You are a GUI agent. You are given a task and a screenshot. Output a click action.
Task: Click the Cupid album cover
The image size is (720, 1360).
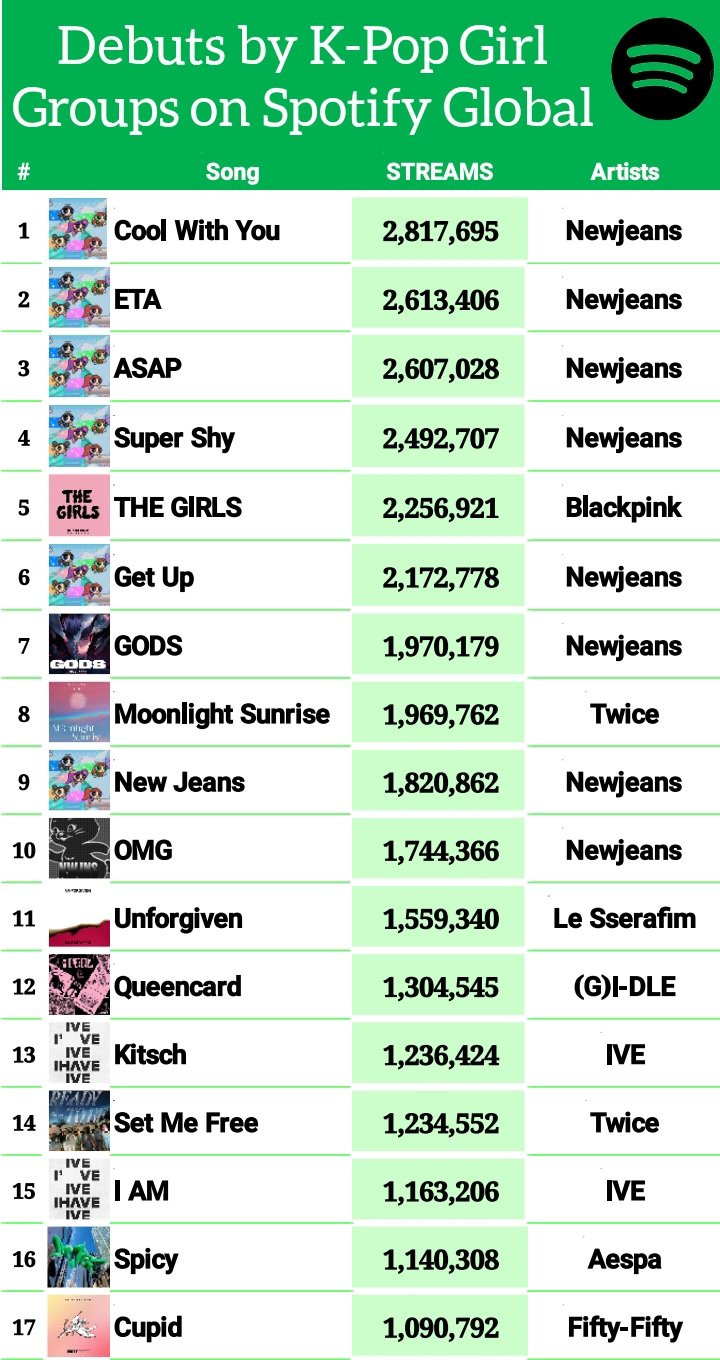tap(78, 1327)
